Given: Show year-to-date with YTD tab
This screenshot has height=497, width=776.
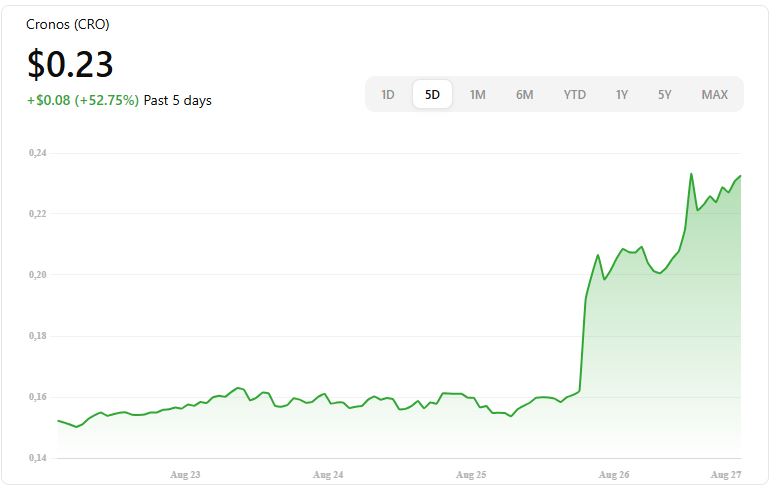Looking at the screenshot, I should (574, 95).
